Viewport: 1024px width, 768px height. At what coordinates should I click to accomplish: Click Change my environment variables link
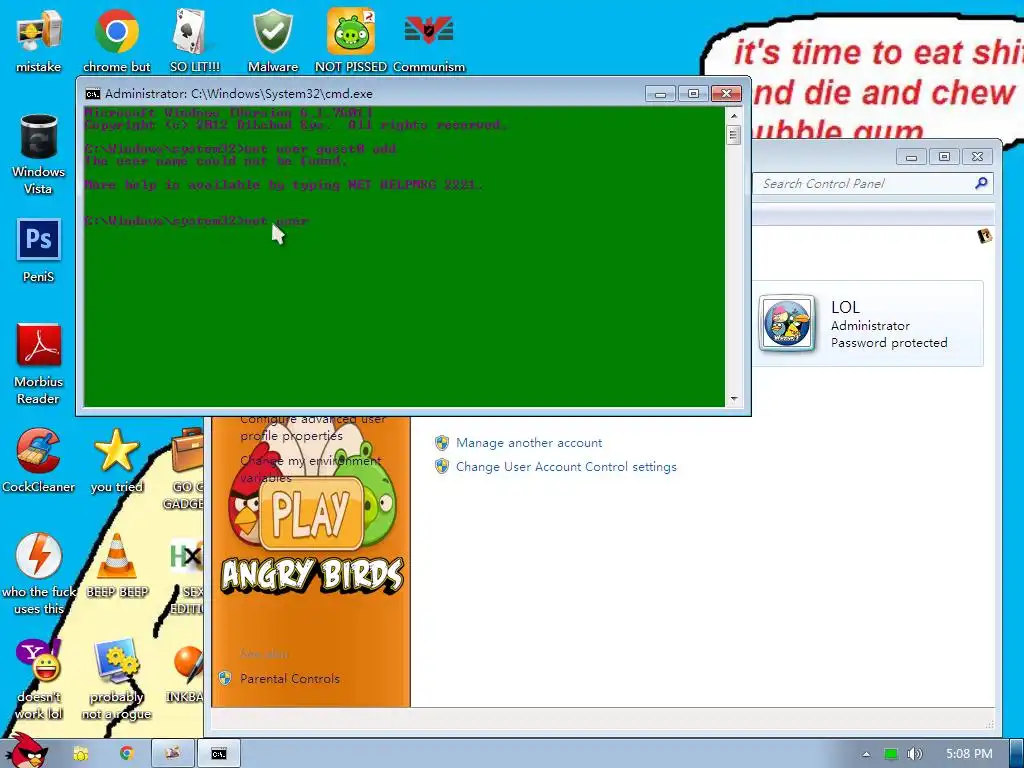[310, 469]
